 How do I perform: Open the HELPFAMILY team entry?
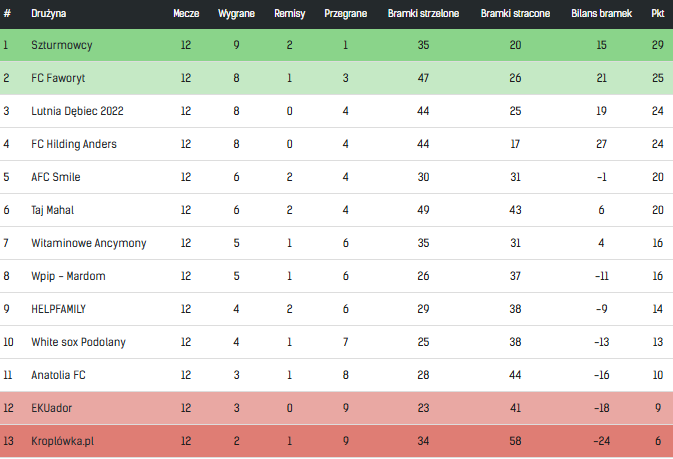58,309
